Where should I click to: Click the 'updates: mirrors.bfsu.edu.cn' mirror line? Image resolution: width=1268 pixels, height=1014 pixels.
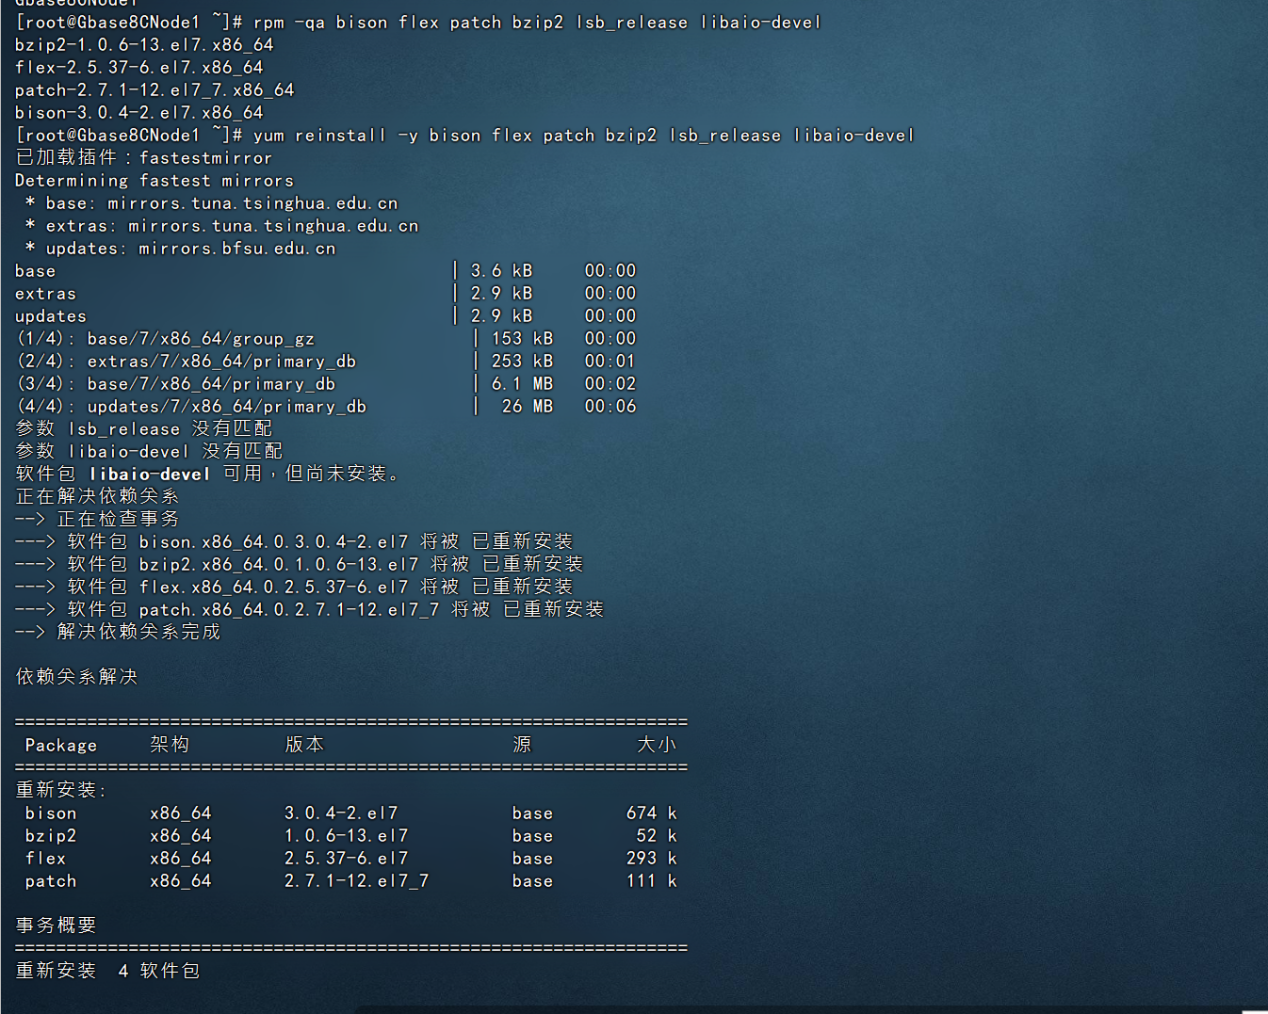point(181,249)
